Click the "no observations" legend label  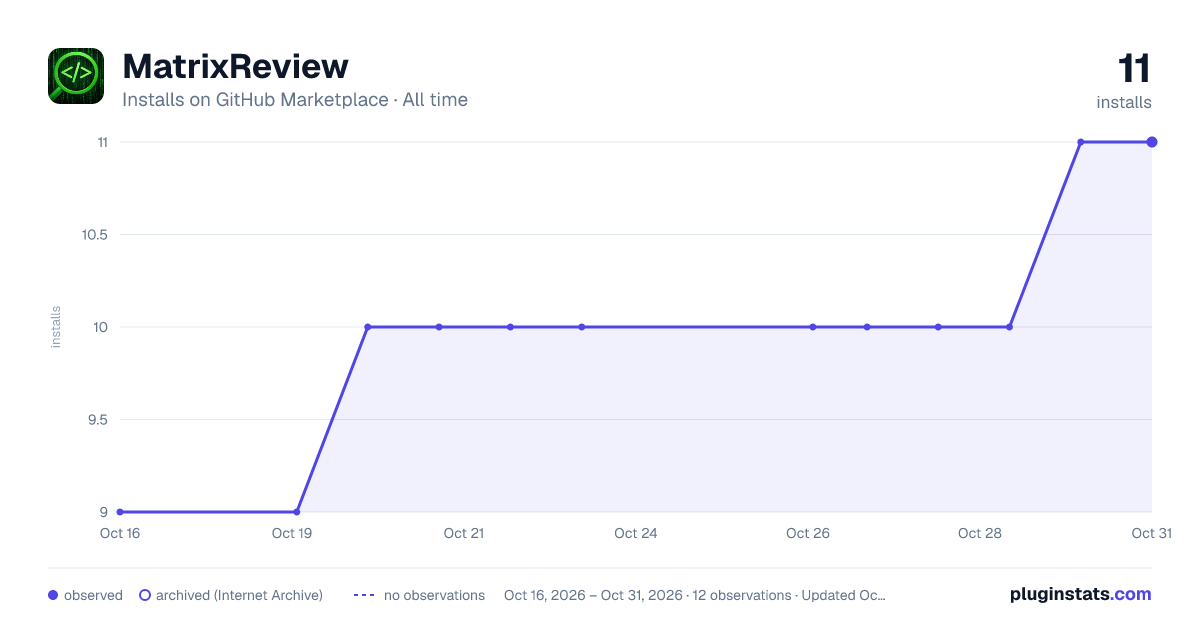(434, 595)
